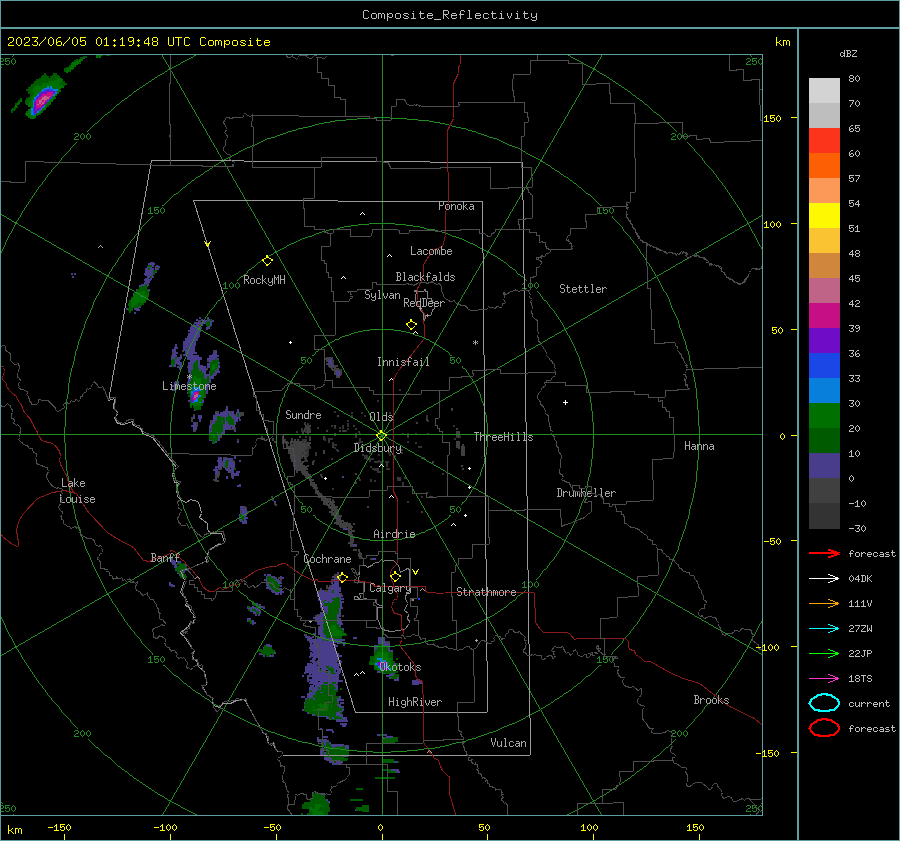Click the Limestone label
This screenshot has height=841, width=900.
(189, 386)
